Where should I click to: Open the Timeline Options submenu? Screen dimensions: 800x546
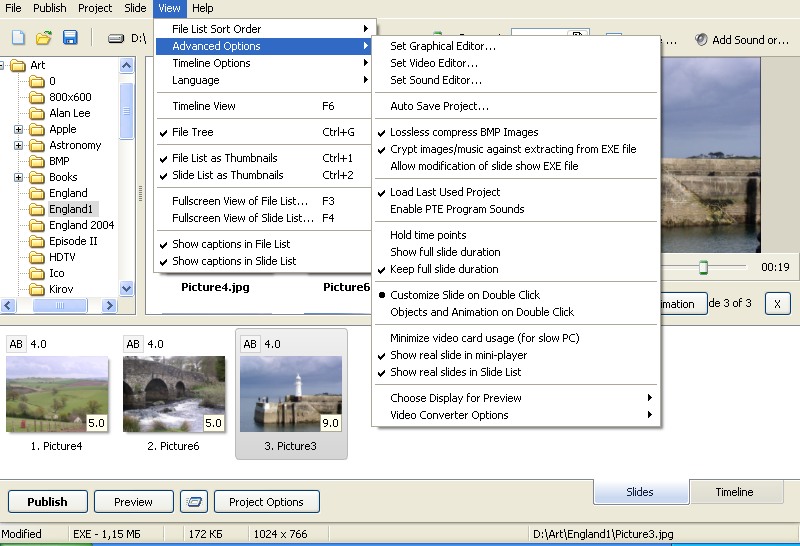tap(211, 63)
